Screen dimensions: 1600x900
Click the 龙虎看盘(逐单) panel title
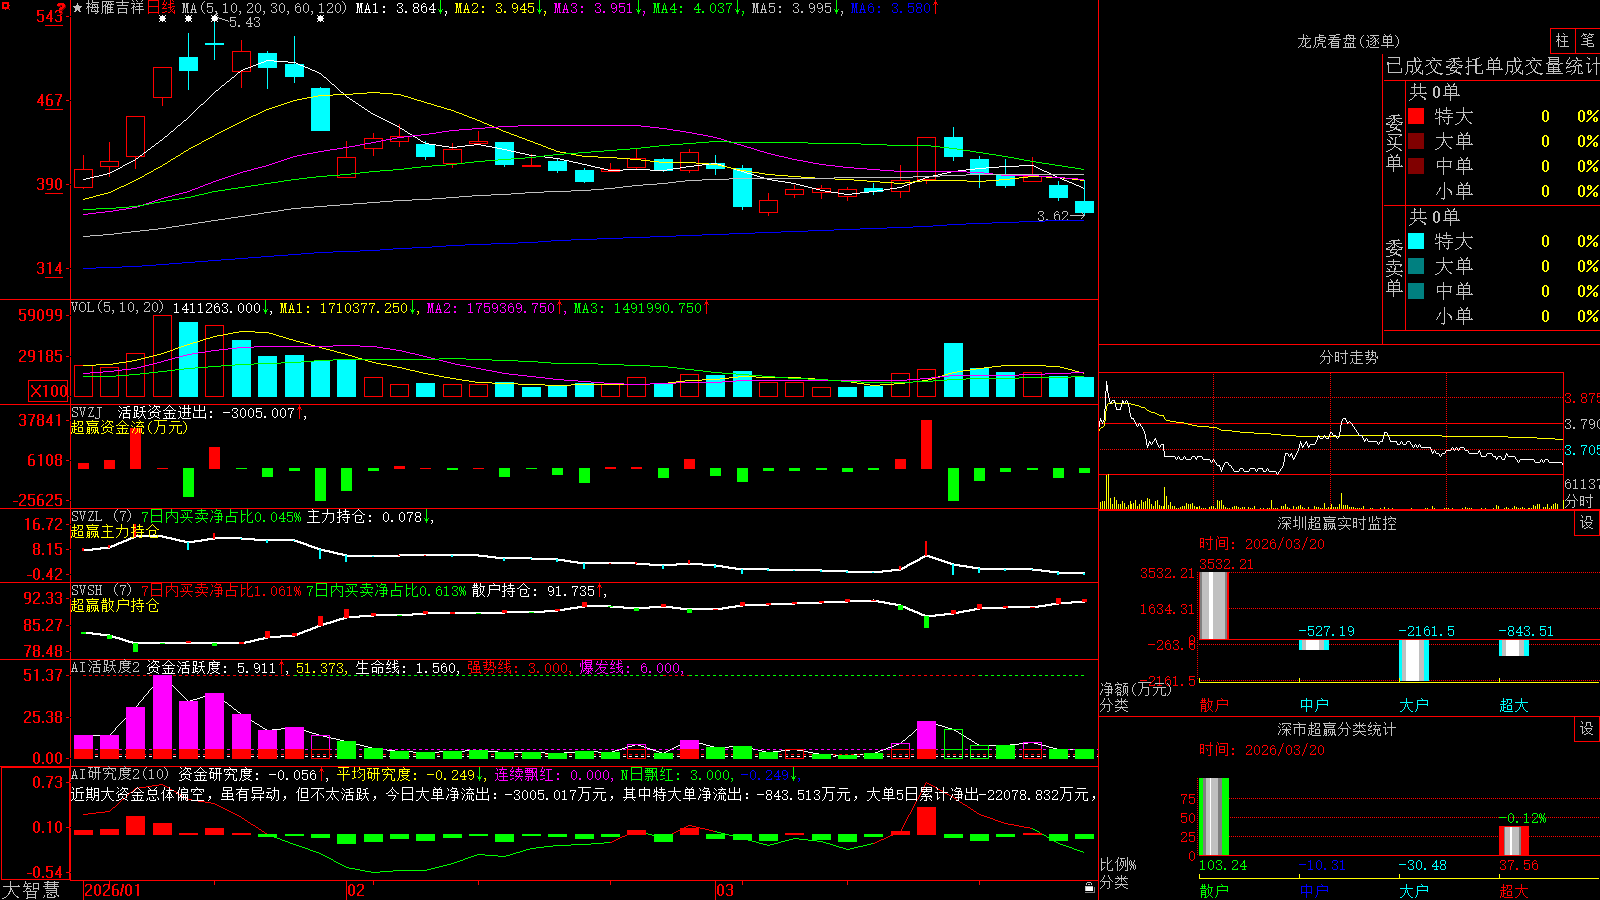tap(1348, 41)
